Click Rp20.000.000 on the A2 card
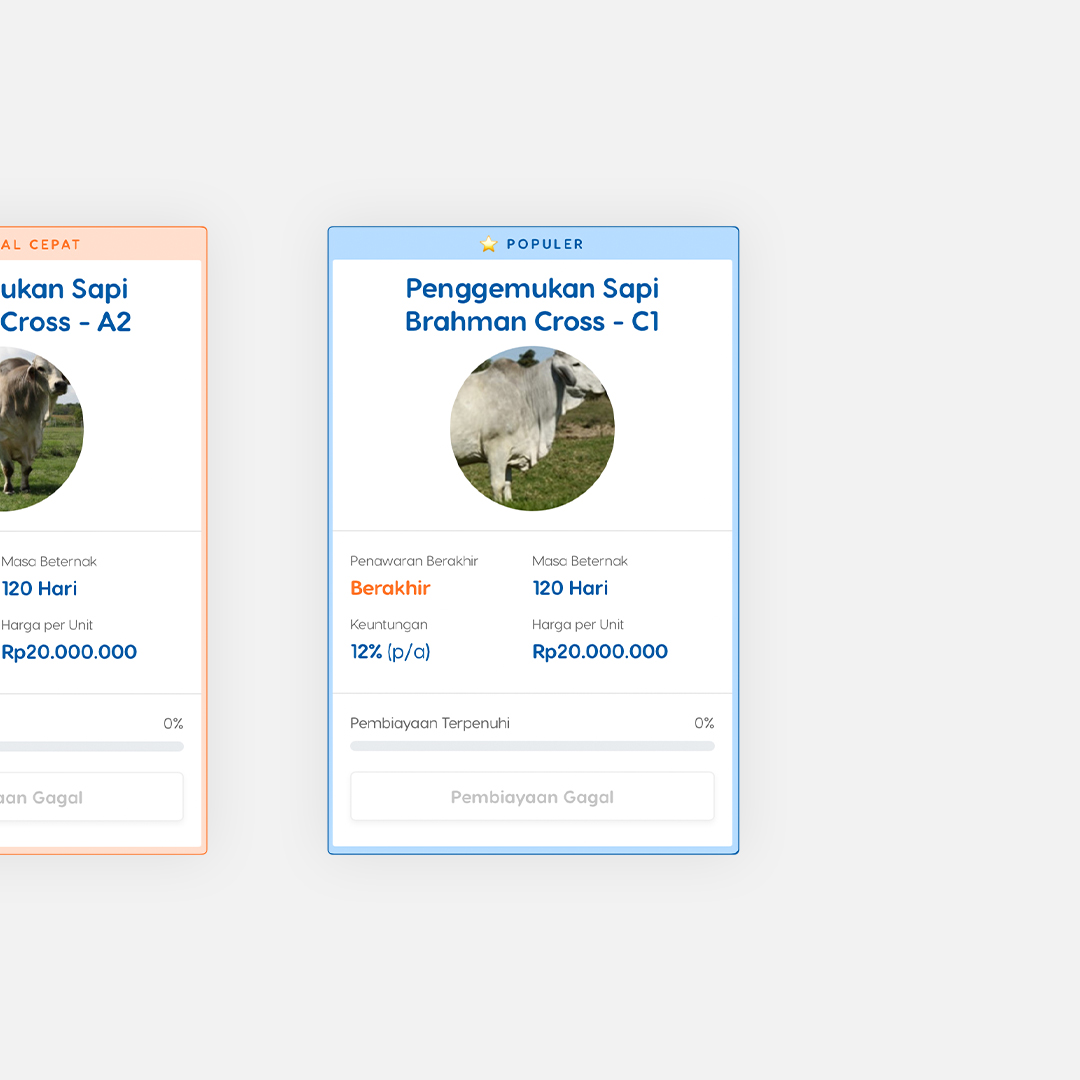 click(x=69, y=652)
